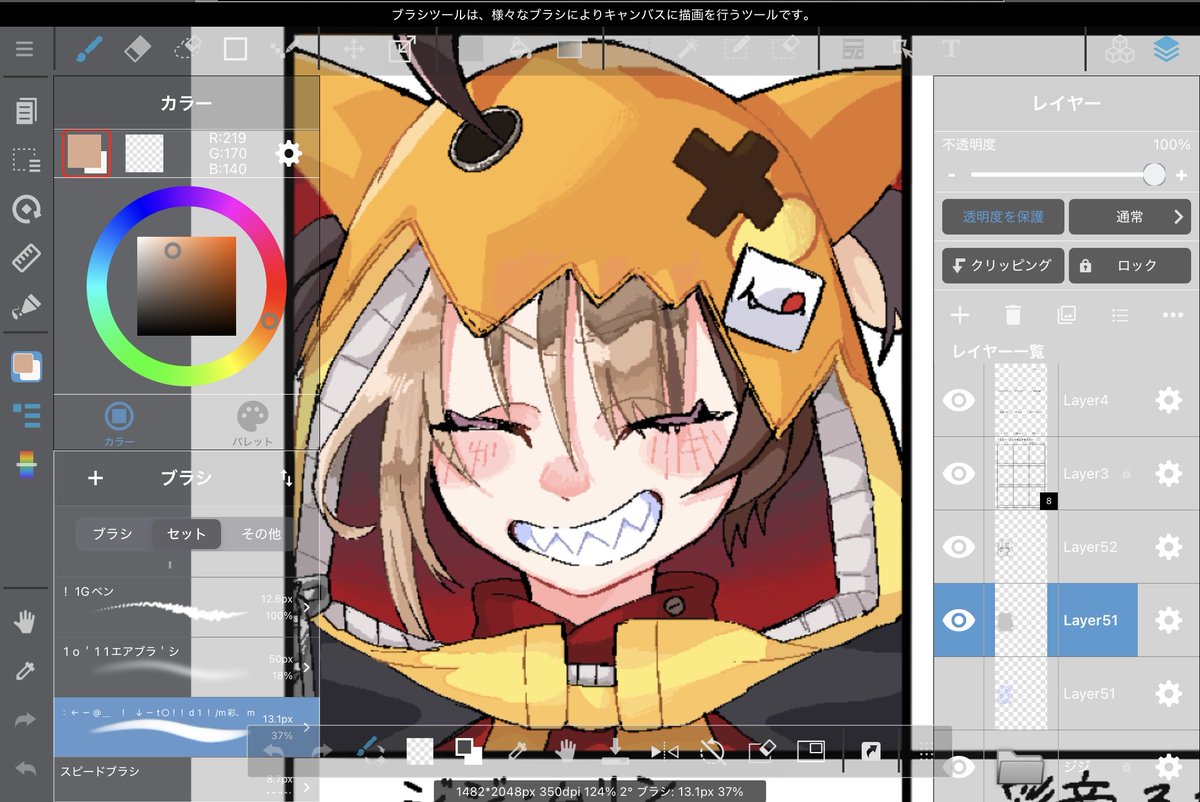Click the クリッピング button
1200x802 pixels.
[1002, 265]
